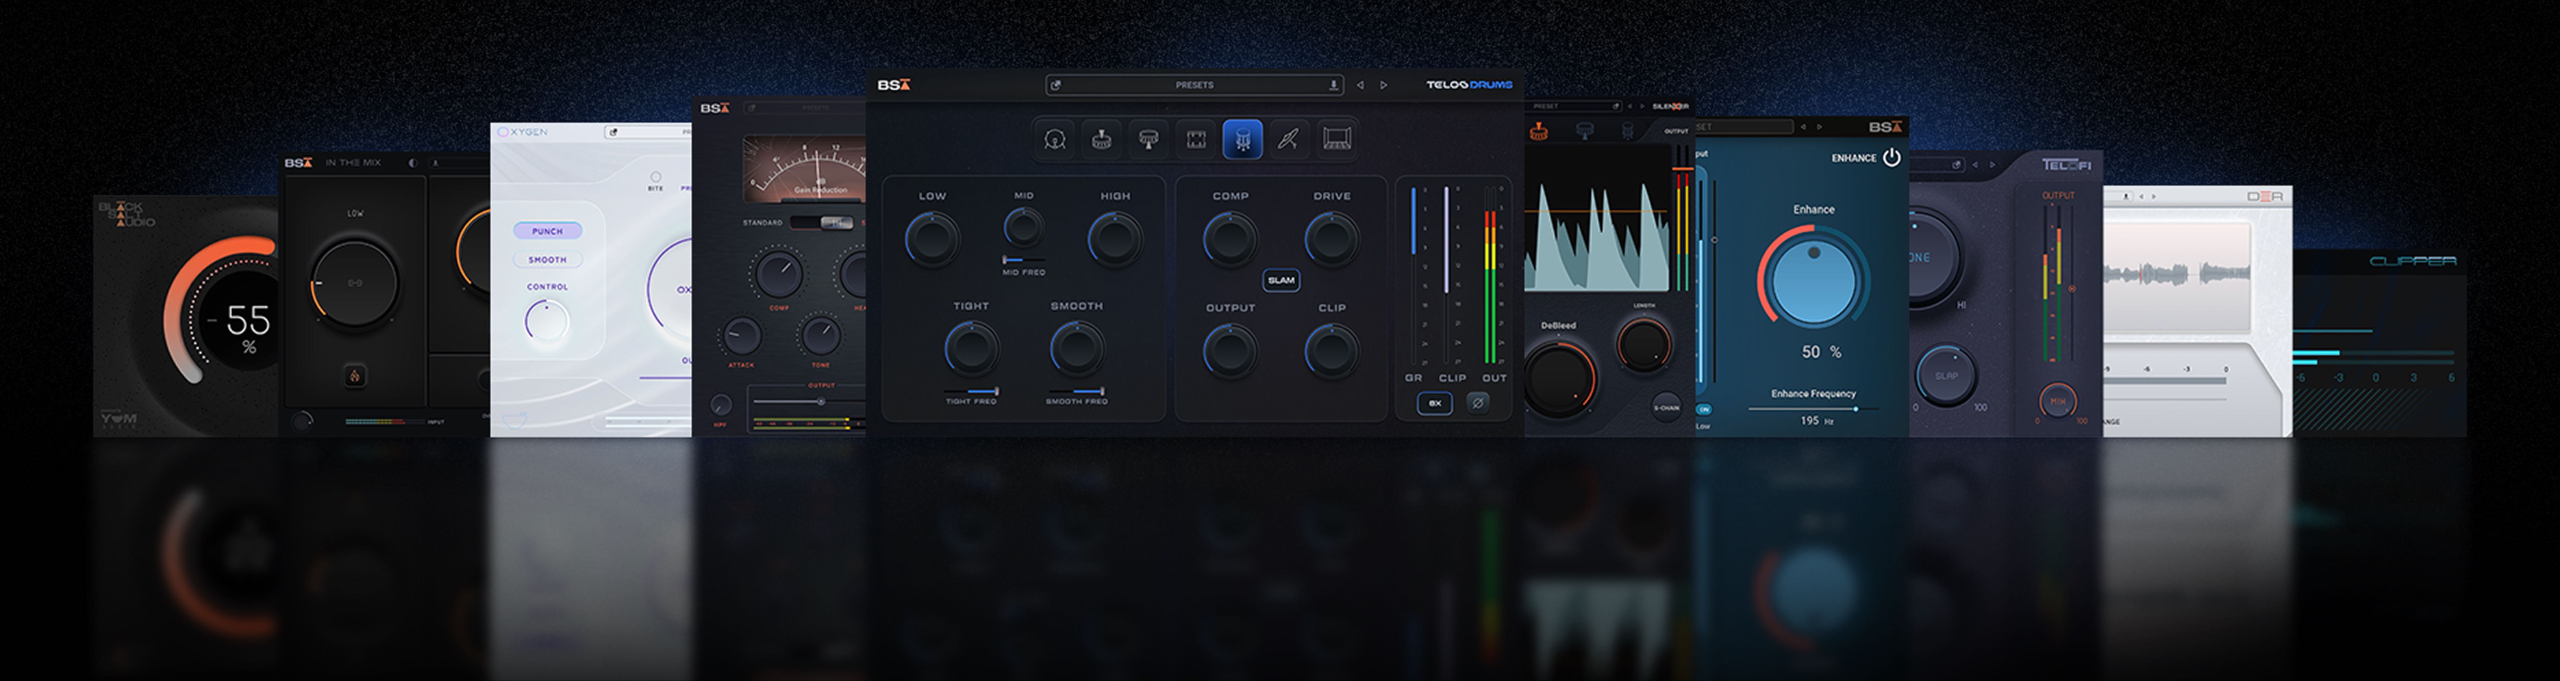Click the TIGHT knob in Telos Drums
Screen dimensions: 2560x681
[971, 349]
